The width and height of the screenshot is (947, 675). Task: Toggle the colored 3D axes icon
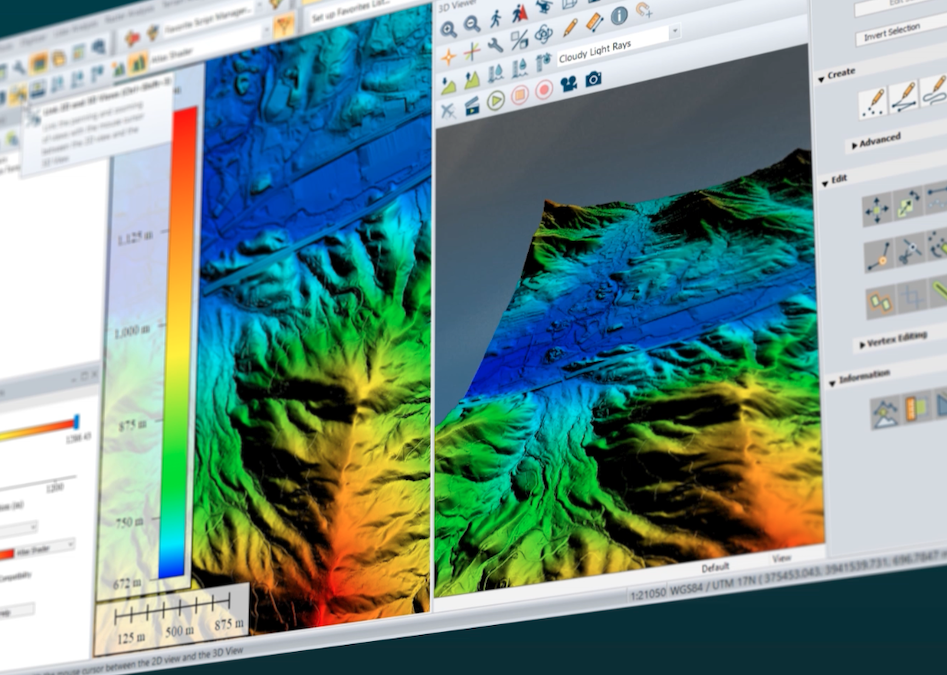(x=472, y=52)
